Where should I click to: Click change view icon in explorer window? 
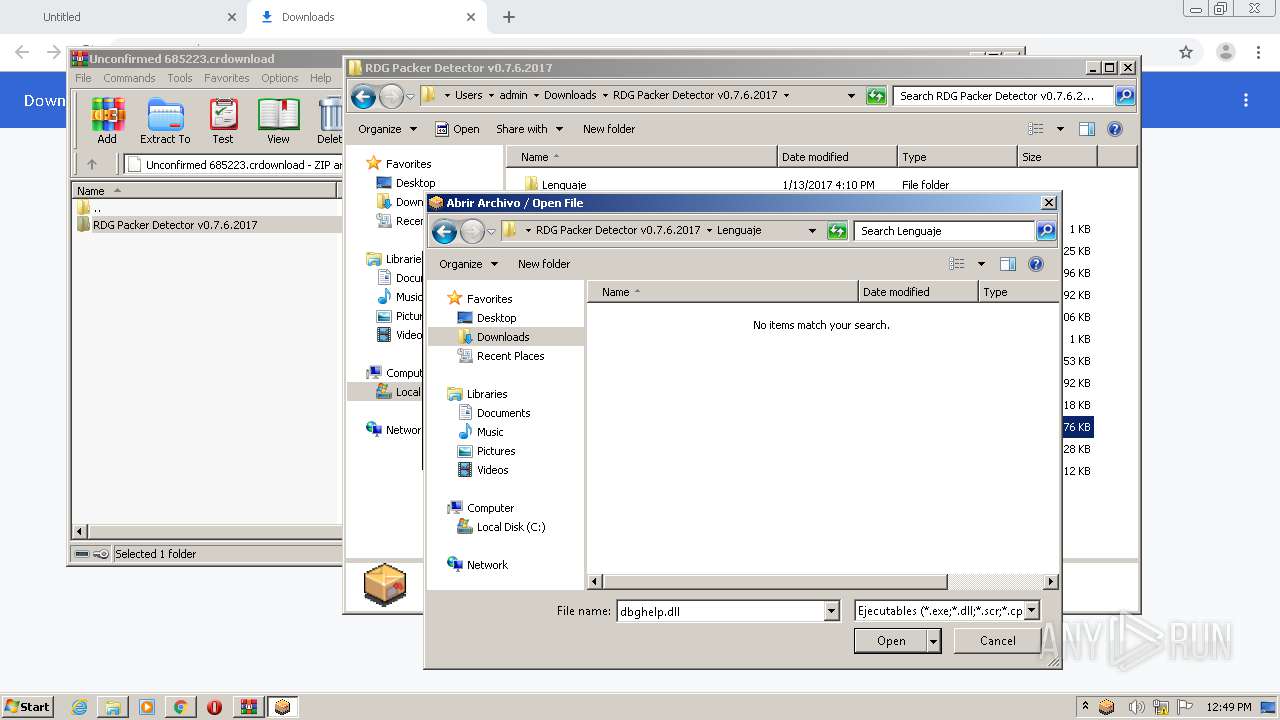1036,129
